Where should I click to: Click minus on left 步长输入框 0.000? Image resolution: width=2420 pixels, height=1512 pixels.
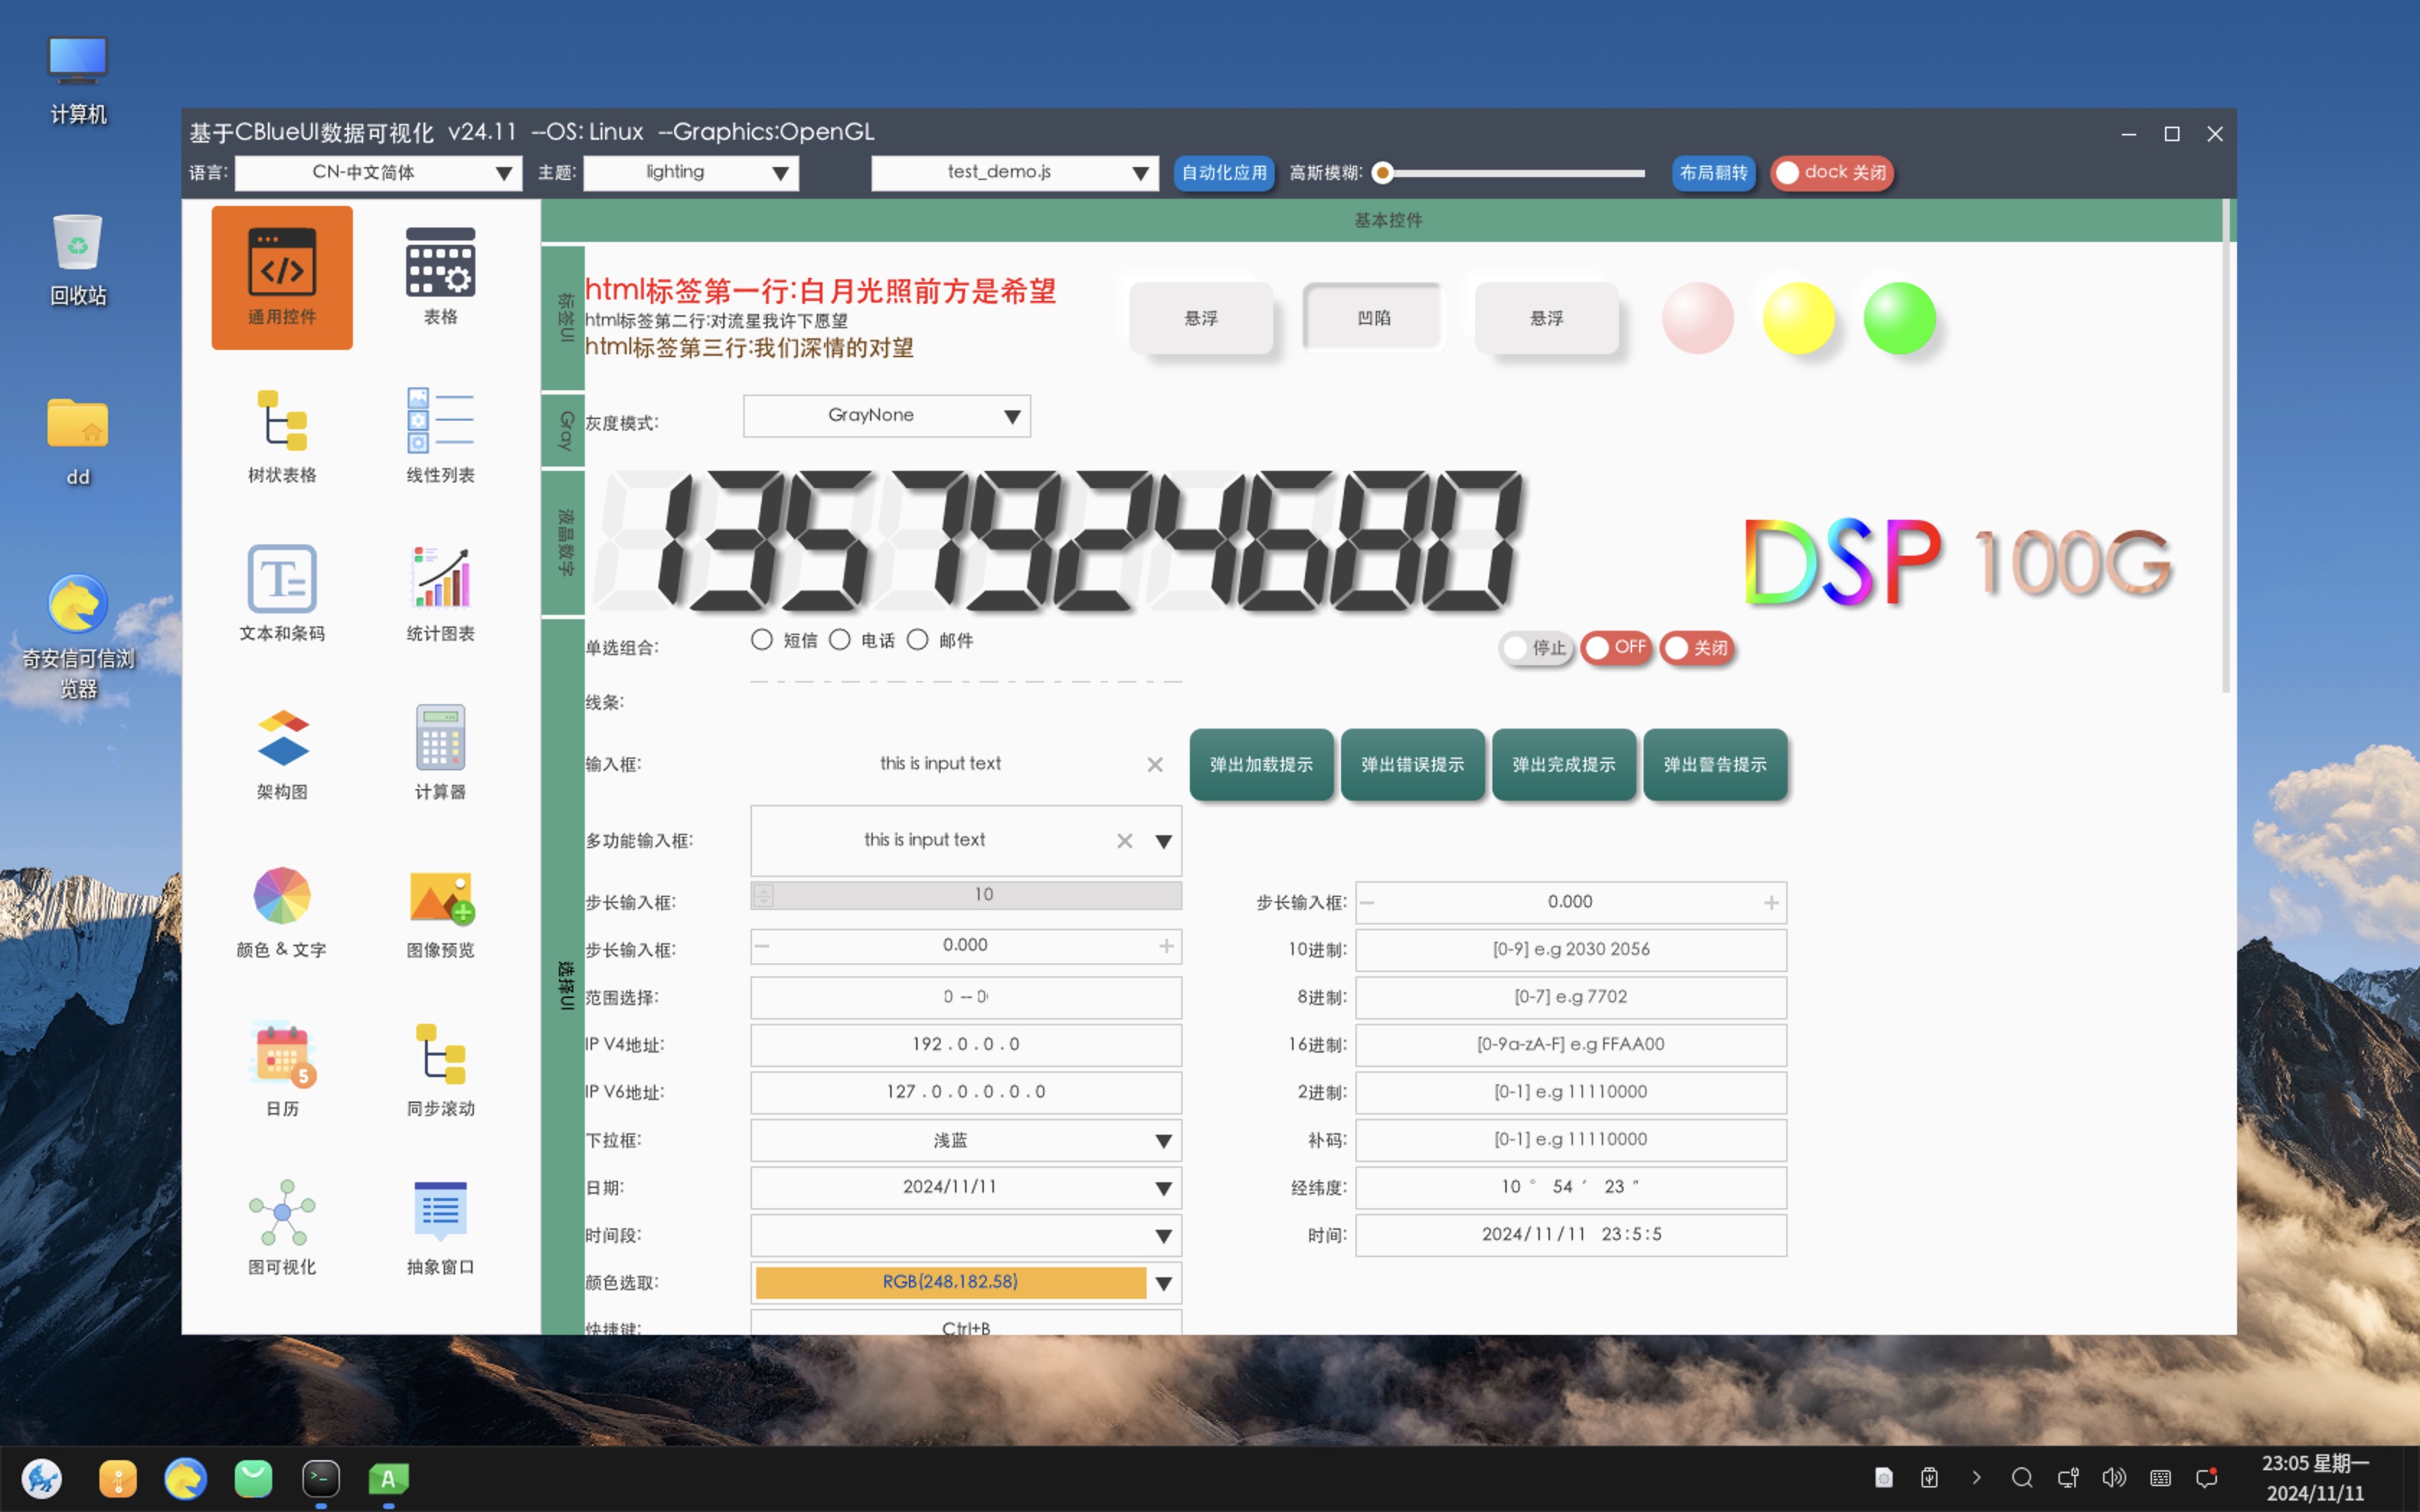point(762,946)
